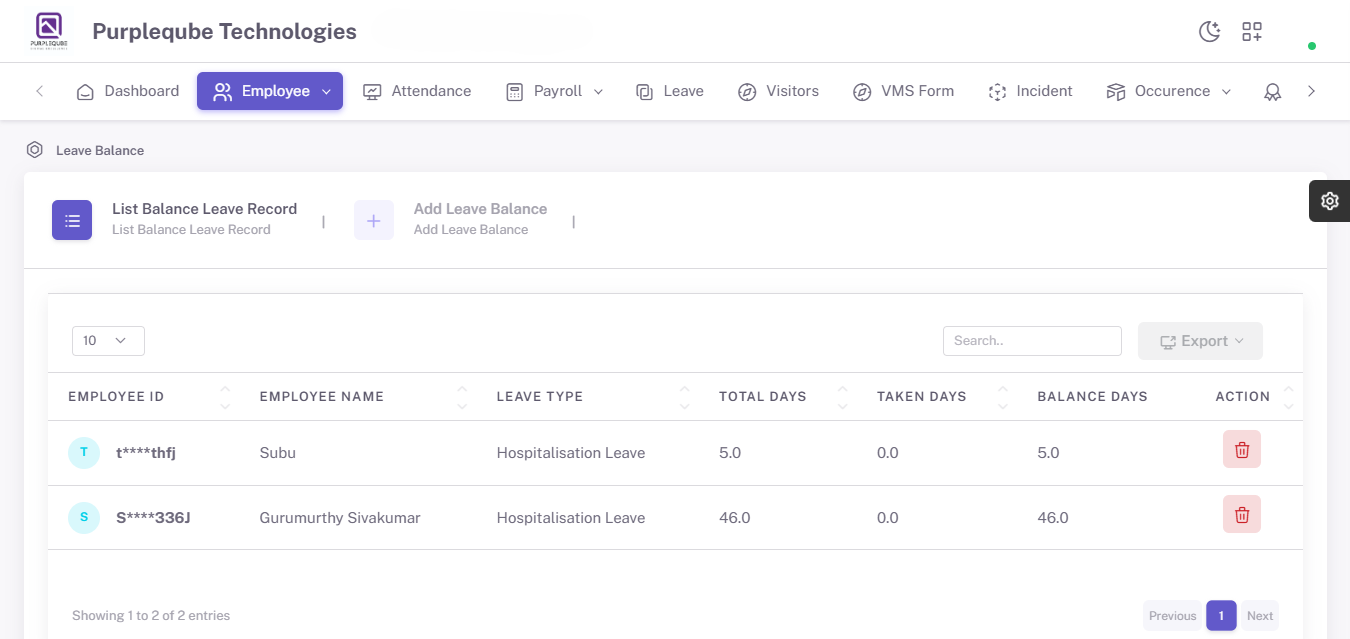
Task: Open the Dashboard menu
Action: coord(128,91)
